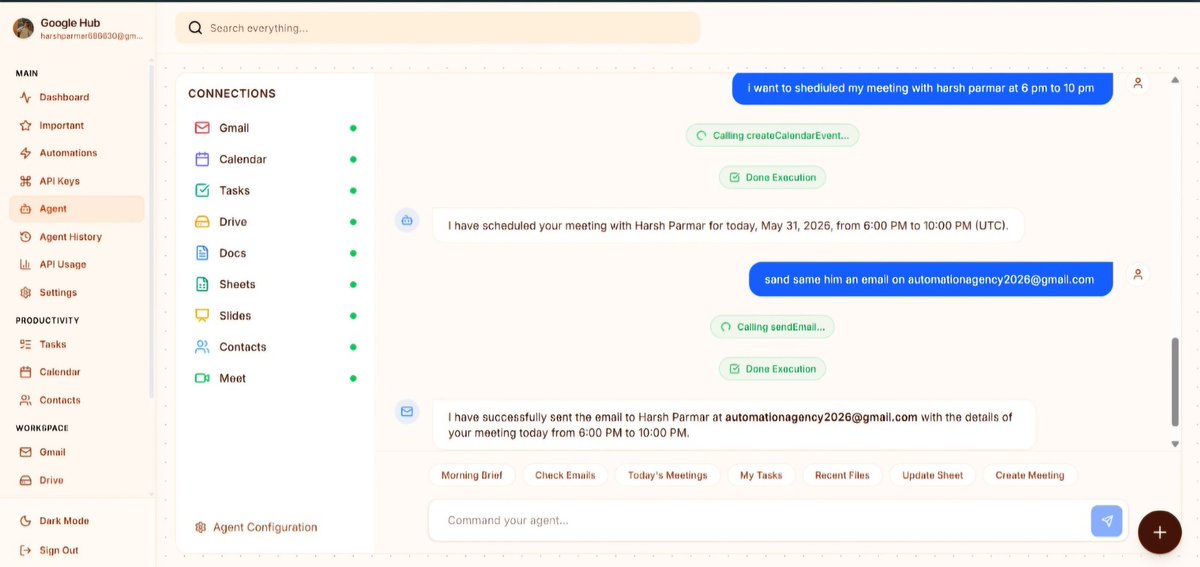The width and height of the screenshot is (1200, 567).
Task: Click the bot avatar beside scheduled message
Action: (407, 220)
